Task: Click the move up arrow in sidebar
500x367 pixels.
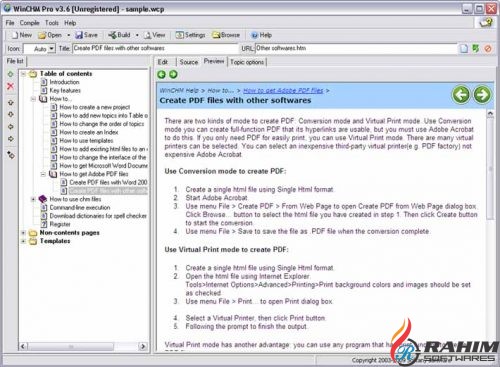Action: tap(11, 102)
